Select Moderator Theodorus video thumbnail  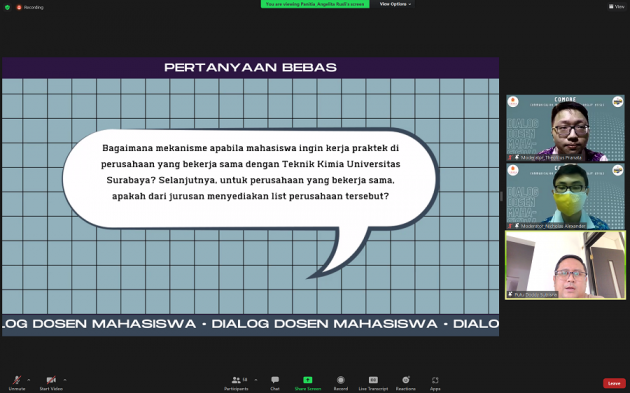point(565,128)
